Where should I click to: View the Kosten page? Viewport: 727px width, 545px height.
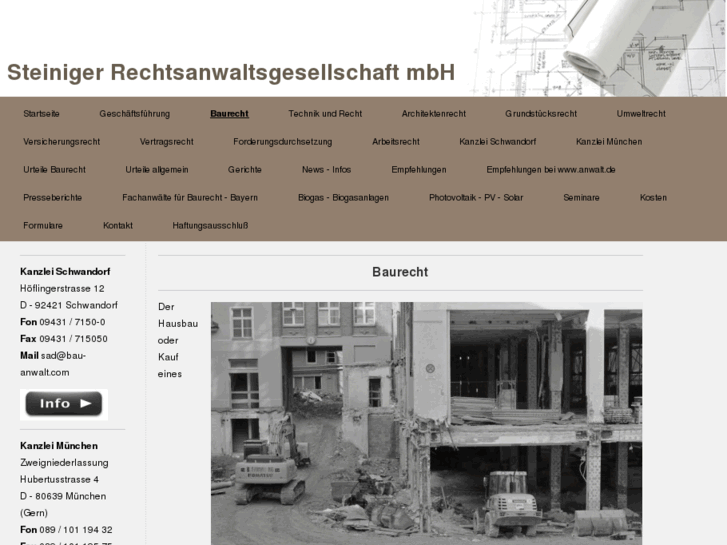(x=653, y=198)
